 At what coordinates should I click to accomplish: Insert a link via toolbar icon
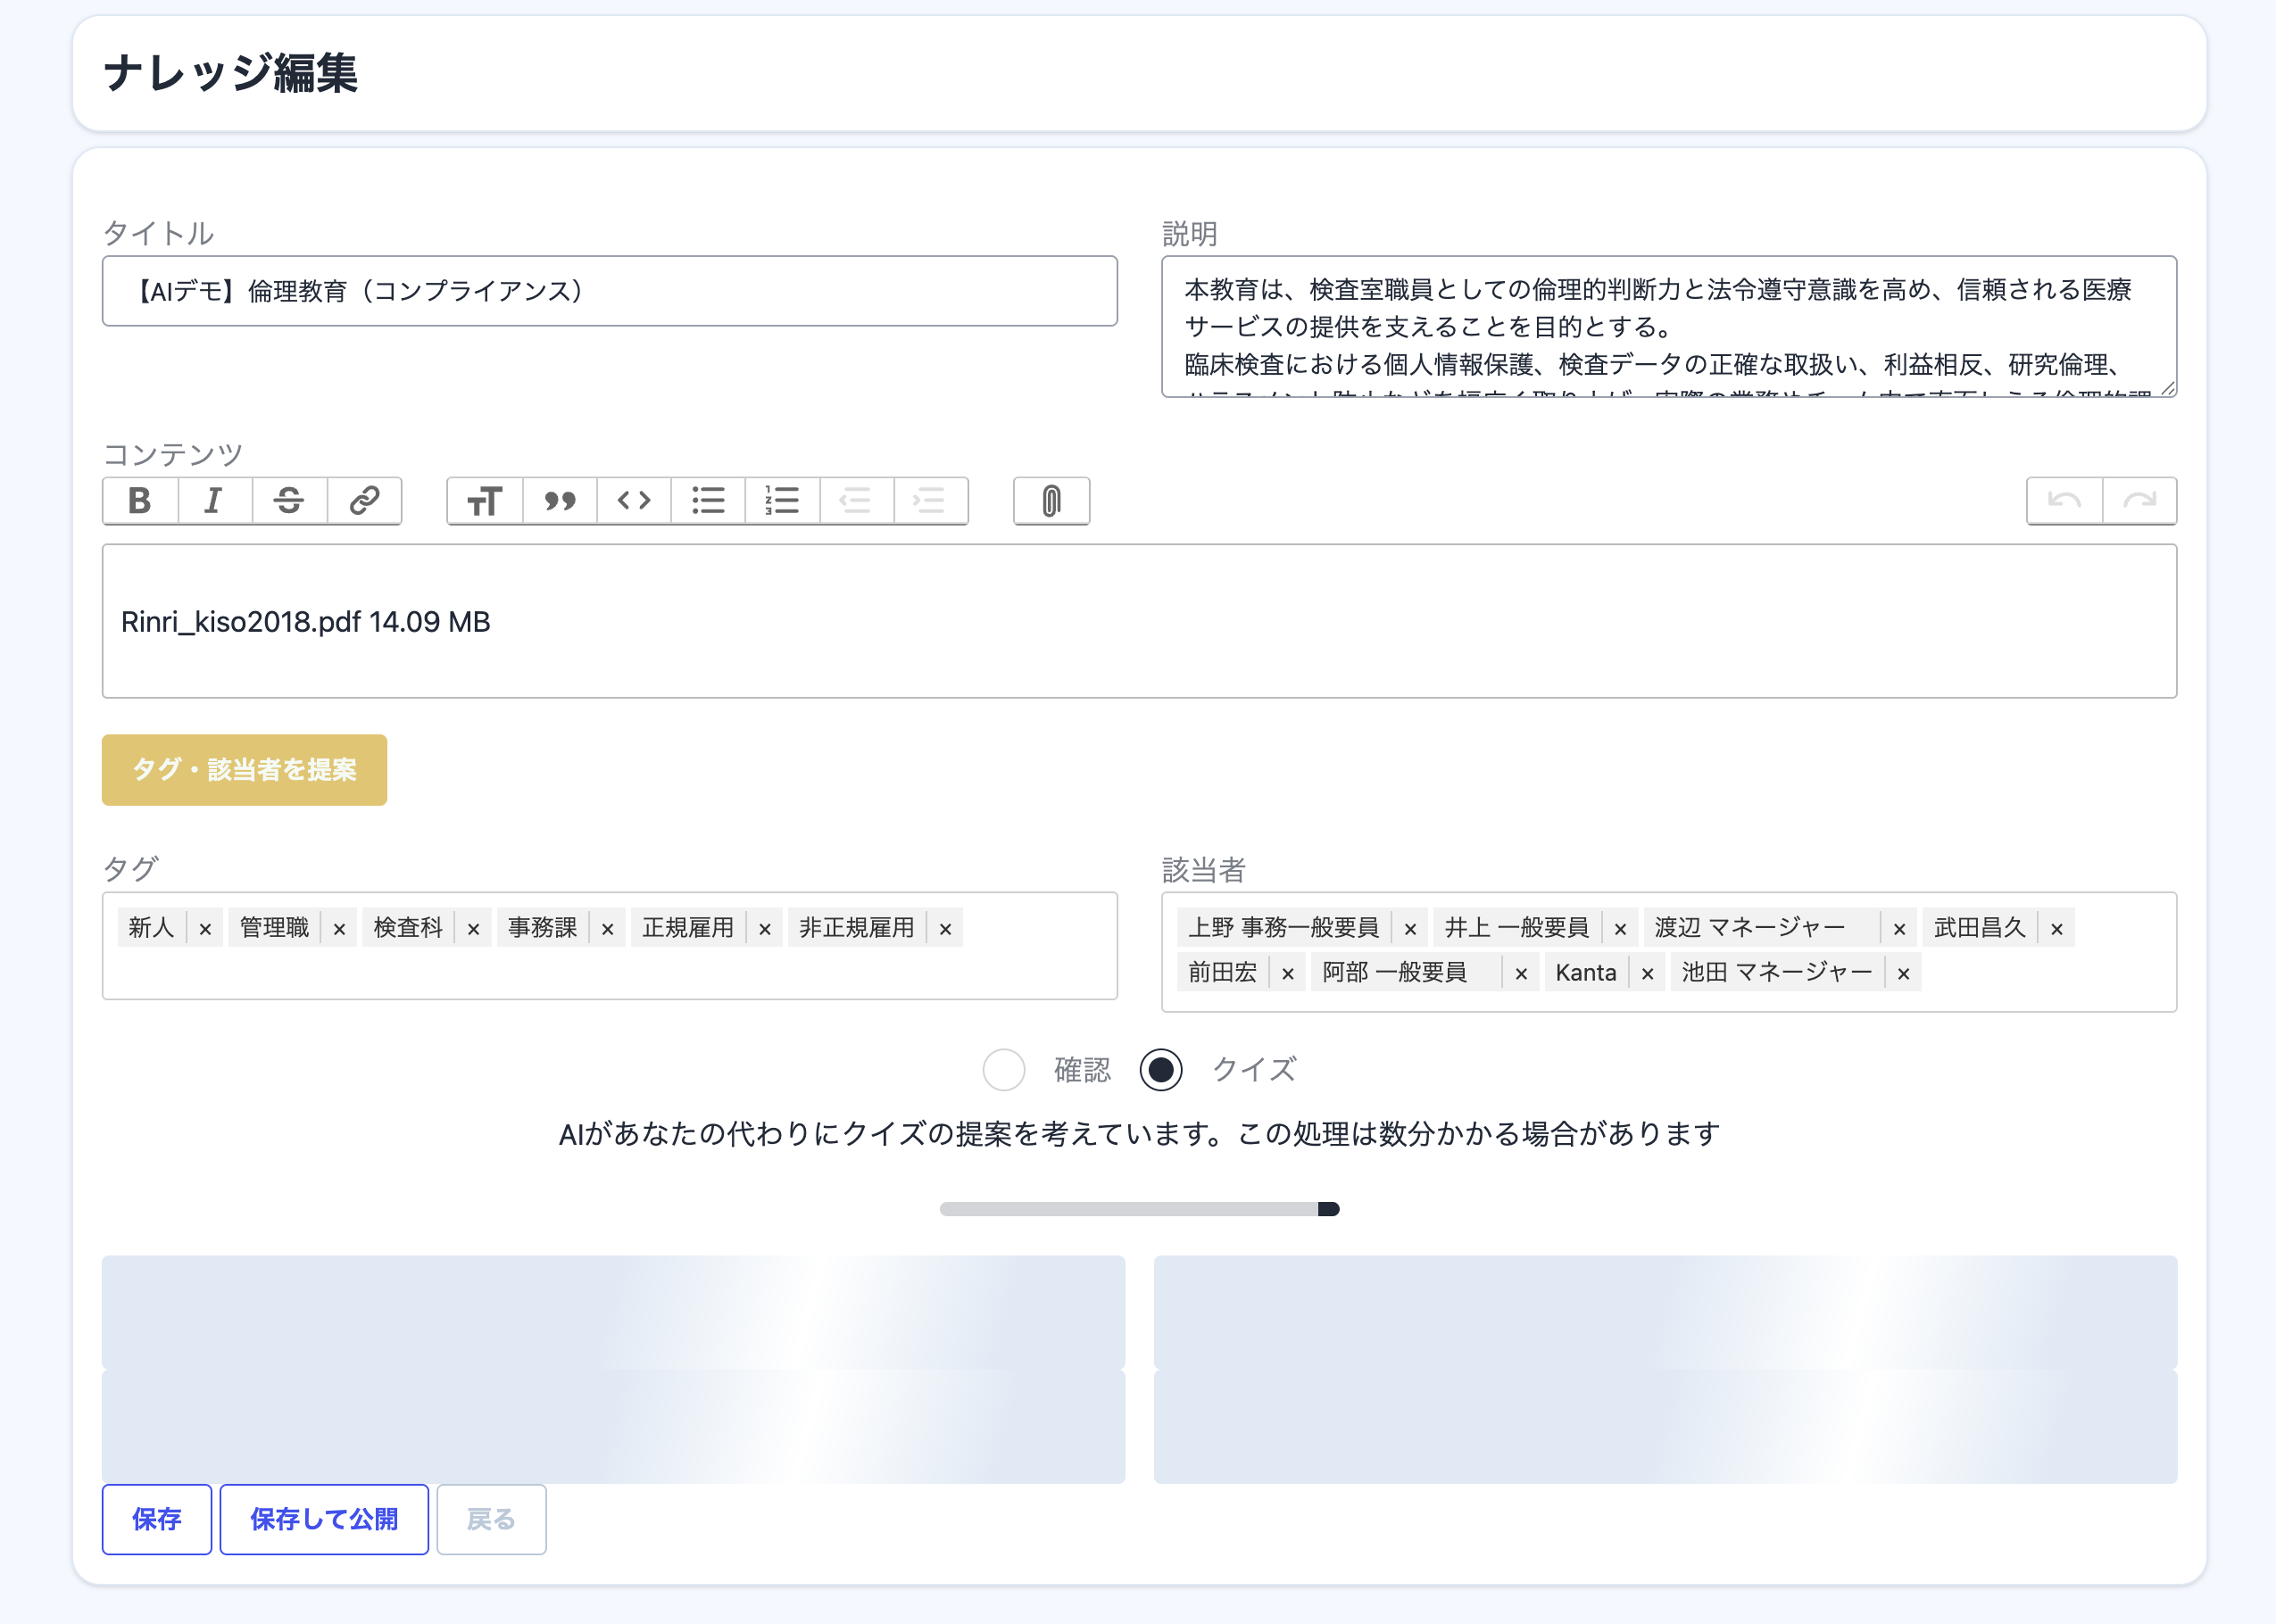pyautogui.click(x=364, y=500)
